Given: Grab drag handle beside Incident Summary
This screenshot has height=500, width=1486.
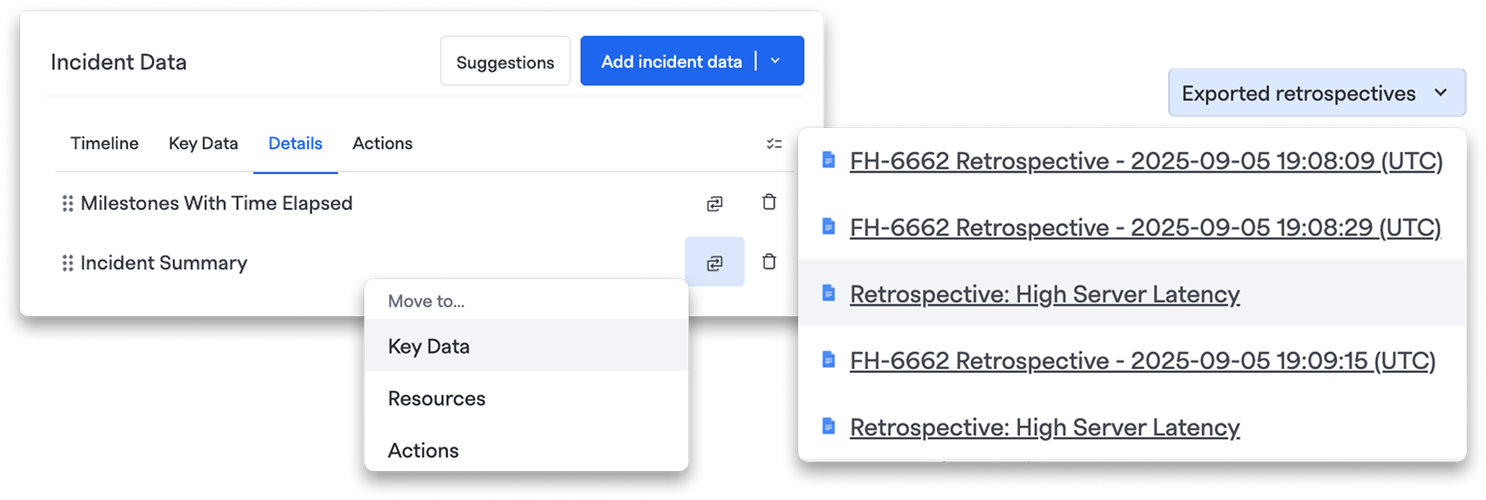Looking at the screenshot, I should [x=68, y=264].
